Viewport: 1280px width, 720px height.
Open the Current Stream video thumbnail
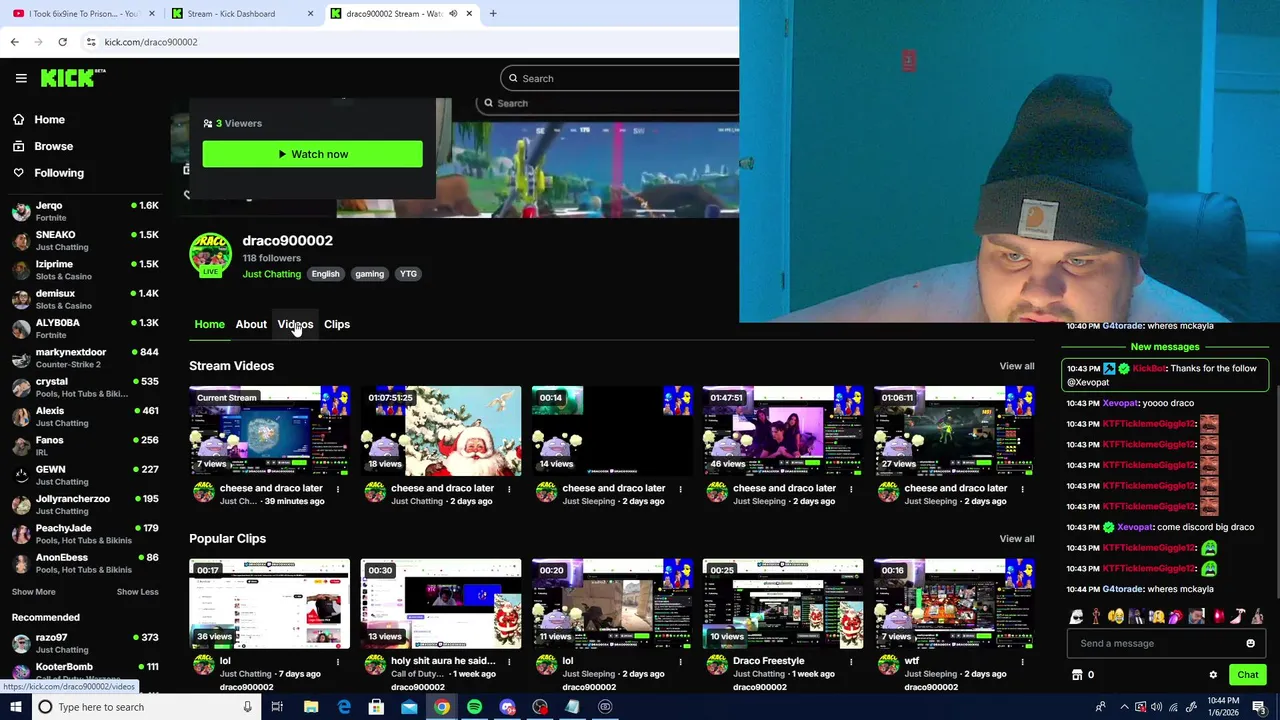tap(270, 431)
